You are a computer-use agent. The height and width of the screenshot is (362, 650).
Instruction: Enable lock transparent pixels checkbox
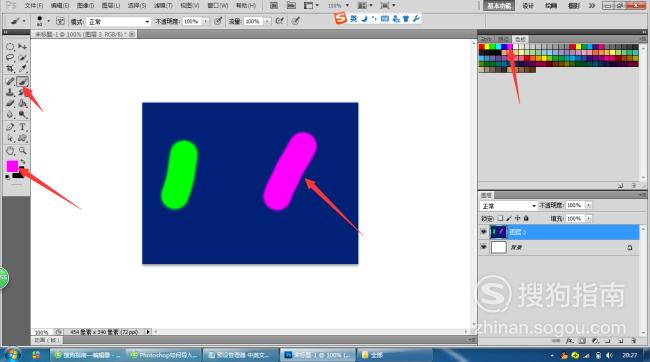pyautogui.click(x=500, y=218)
